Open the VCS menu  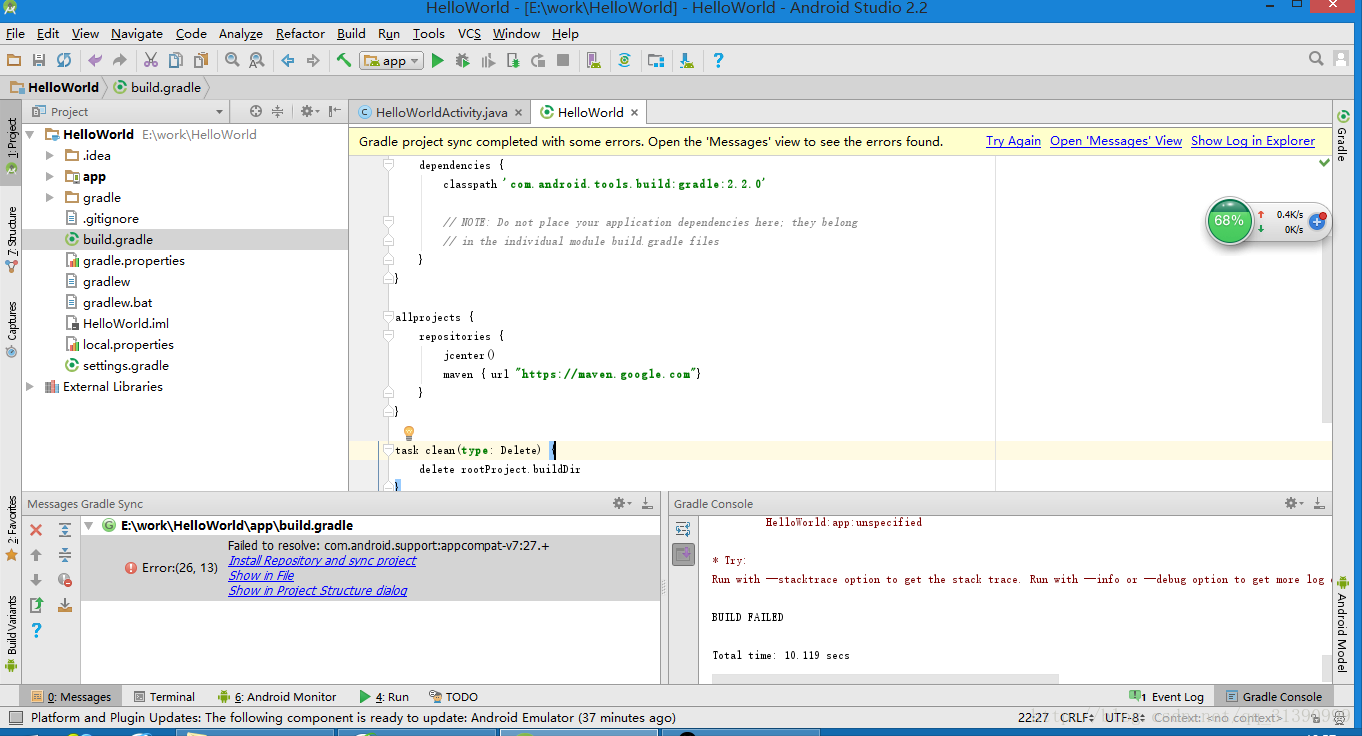[469, 33]
